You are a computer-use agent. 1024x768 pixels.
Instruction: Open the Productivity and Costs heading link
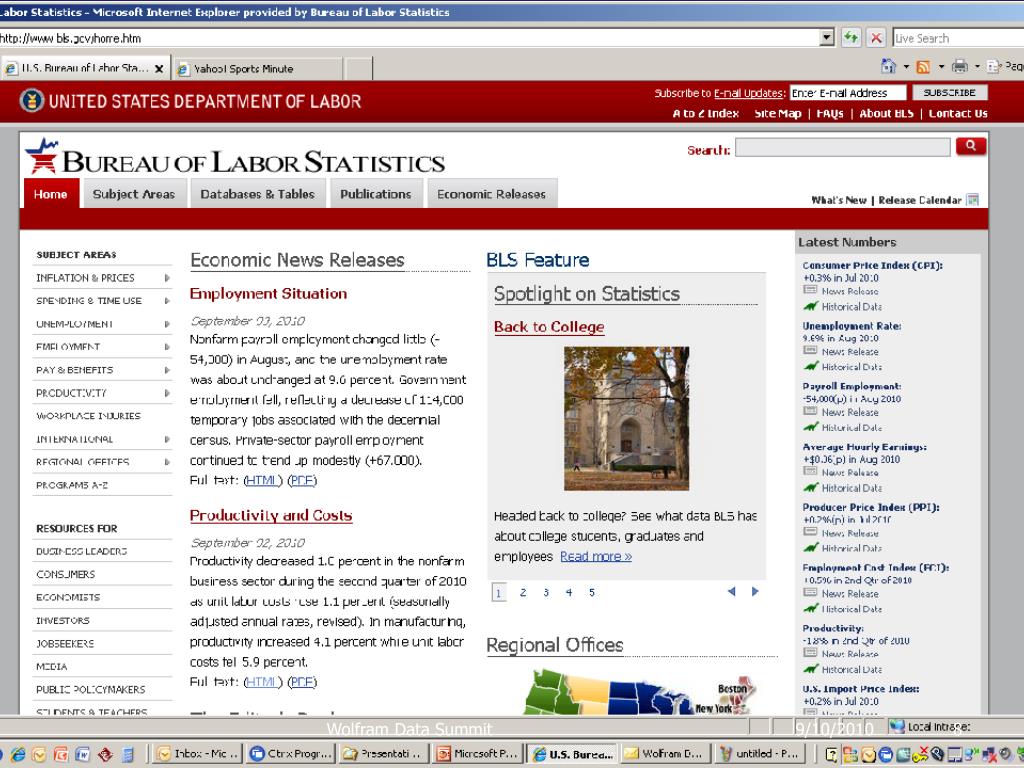(x=271, y=515)
